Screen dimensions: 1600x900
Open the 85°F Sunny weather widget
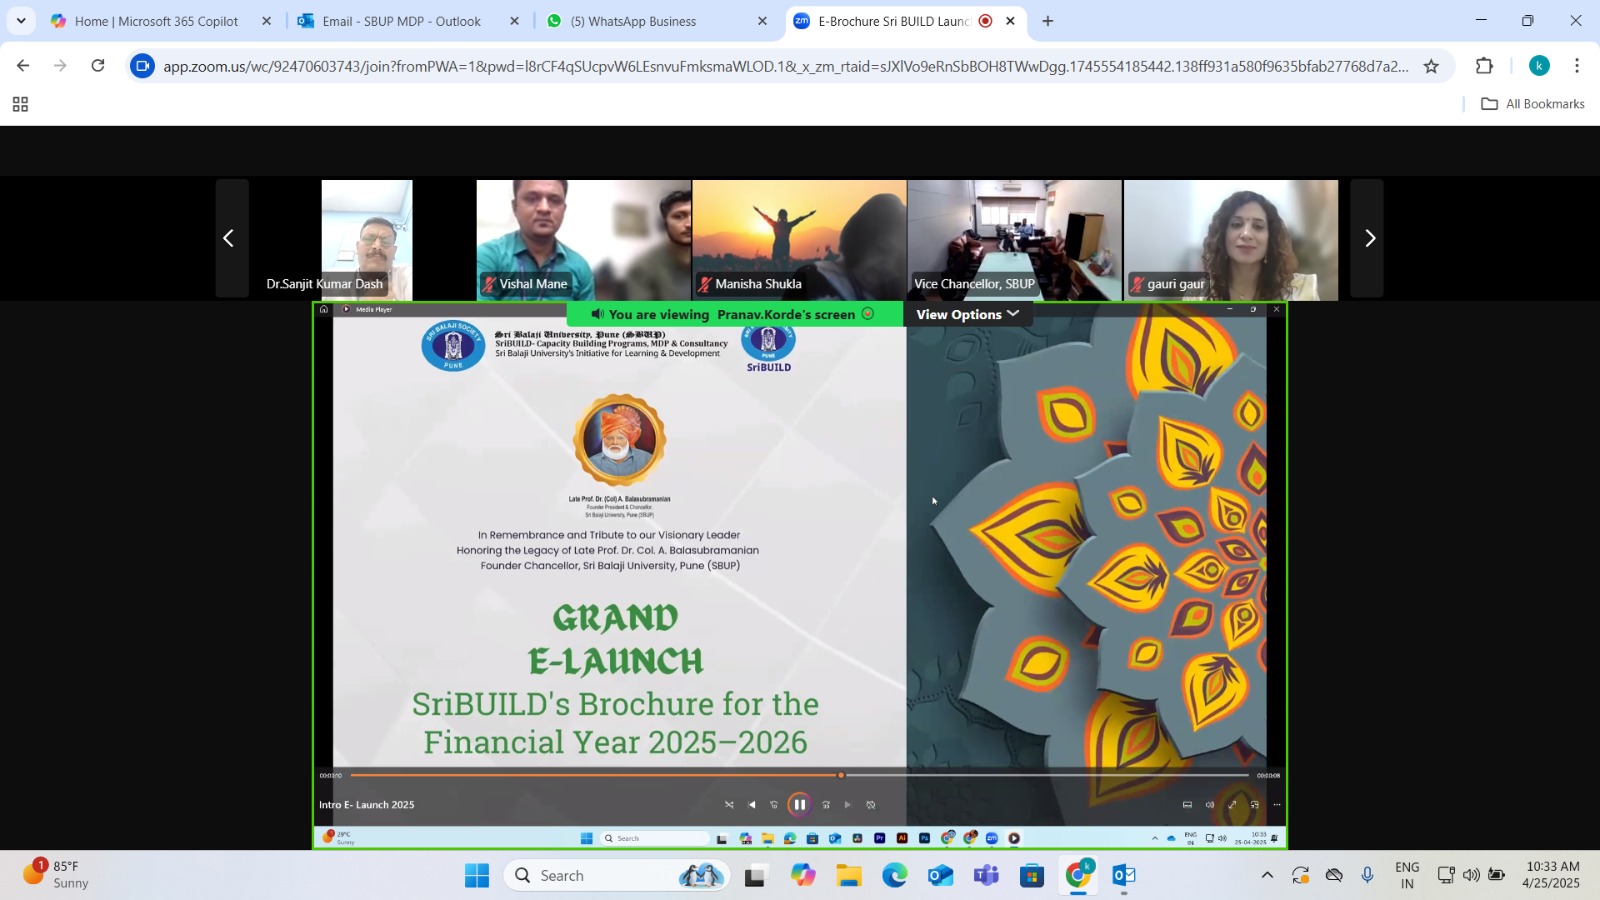[x=57, y=875]
